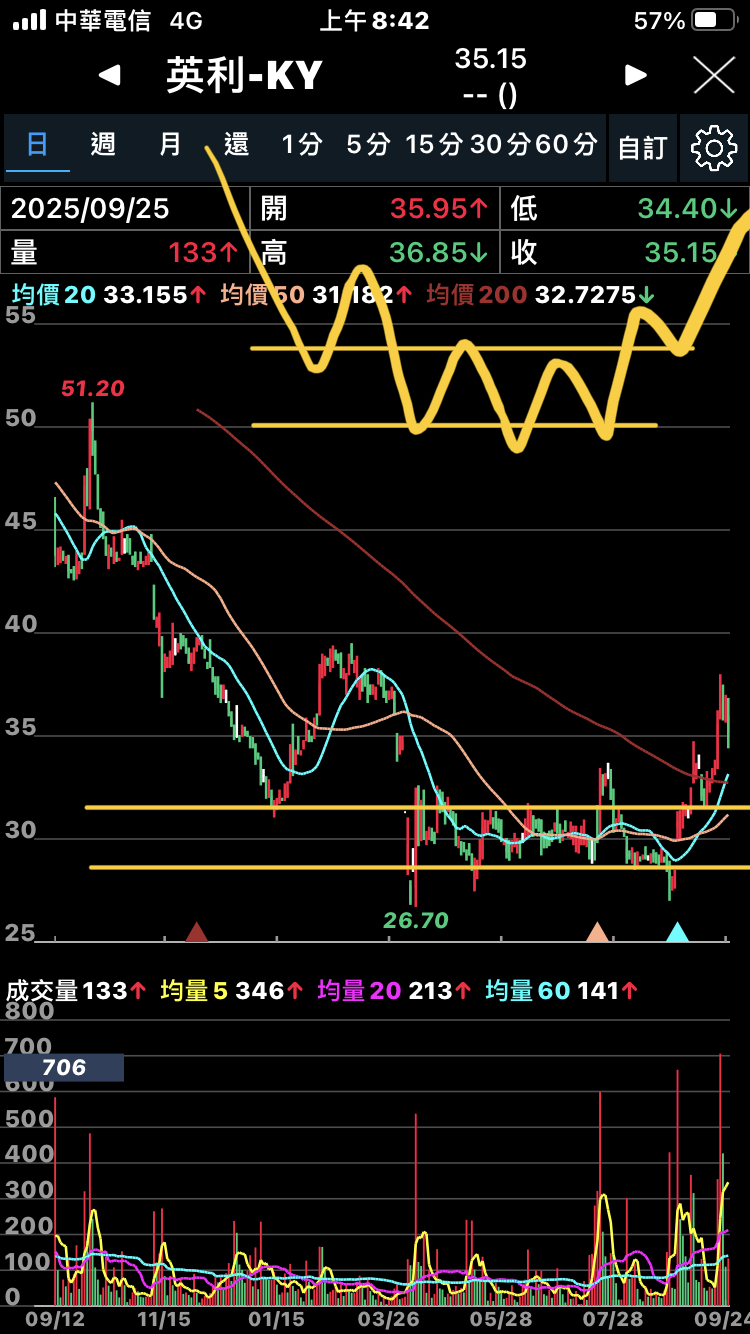
Task: Tap the cyan triangle marker on axis
Action: click(x=677, y=932)
